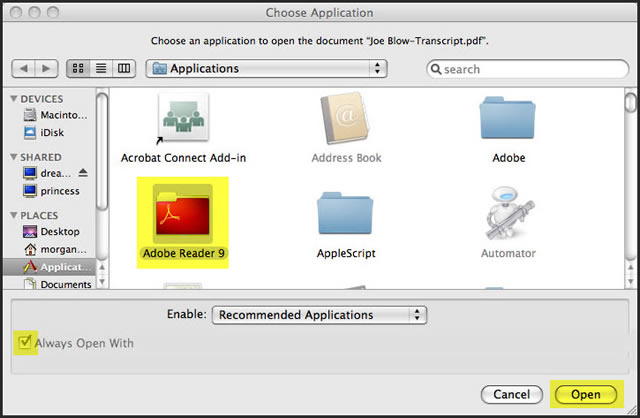The width and height of the screenshot is (640, 418).
Task: Go forward with the right arrow button
Action: [47, 68]
